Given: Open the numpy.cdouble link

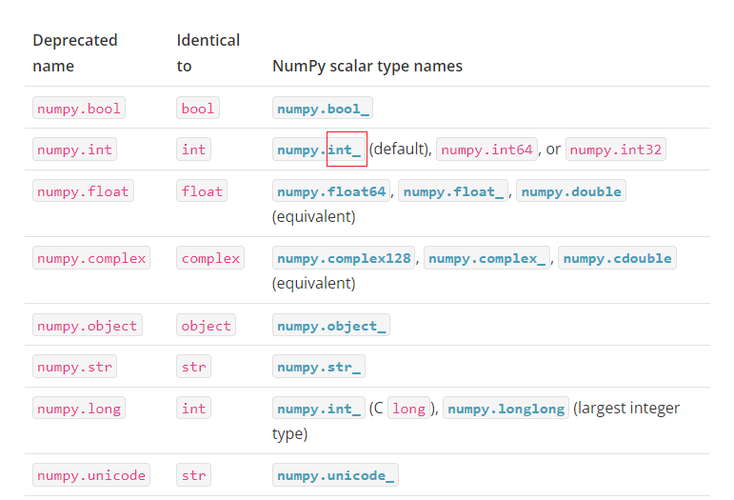Looking at the screenshot, I should [x=617, y=258].
